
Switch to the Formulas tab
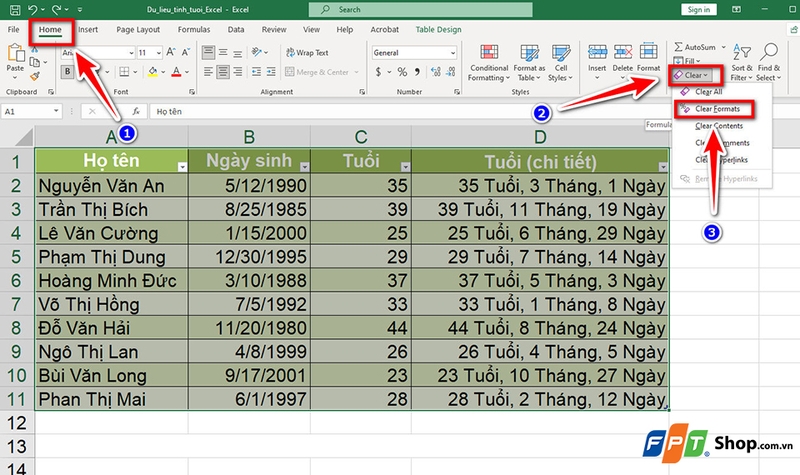tap(194, 30)
